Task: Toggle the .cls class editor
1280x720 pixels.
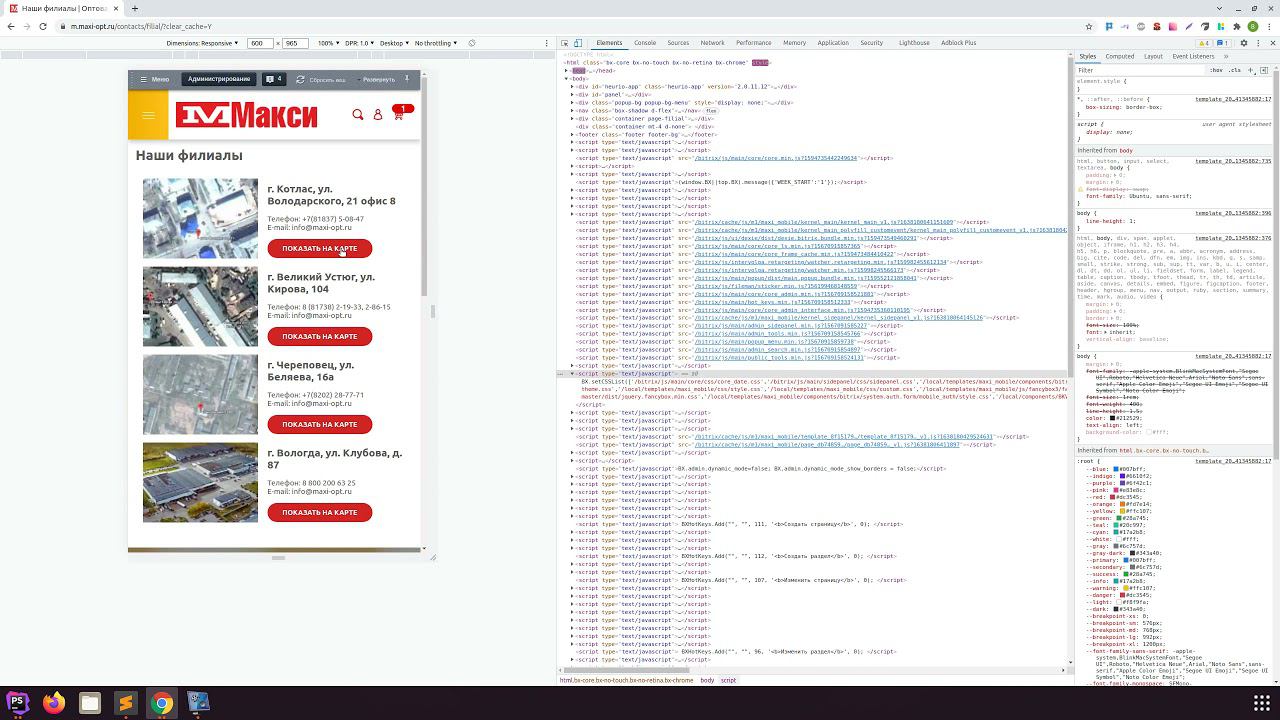Action: (1236, 71)
